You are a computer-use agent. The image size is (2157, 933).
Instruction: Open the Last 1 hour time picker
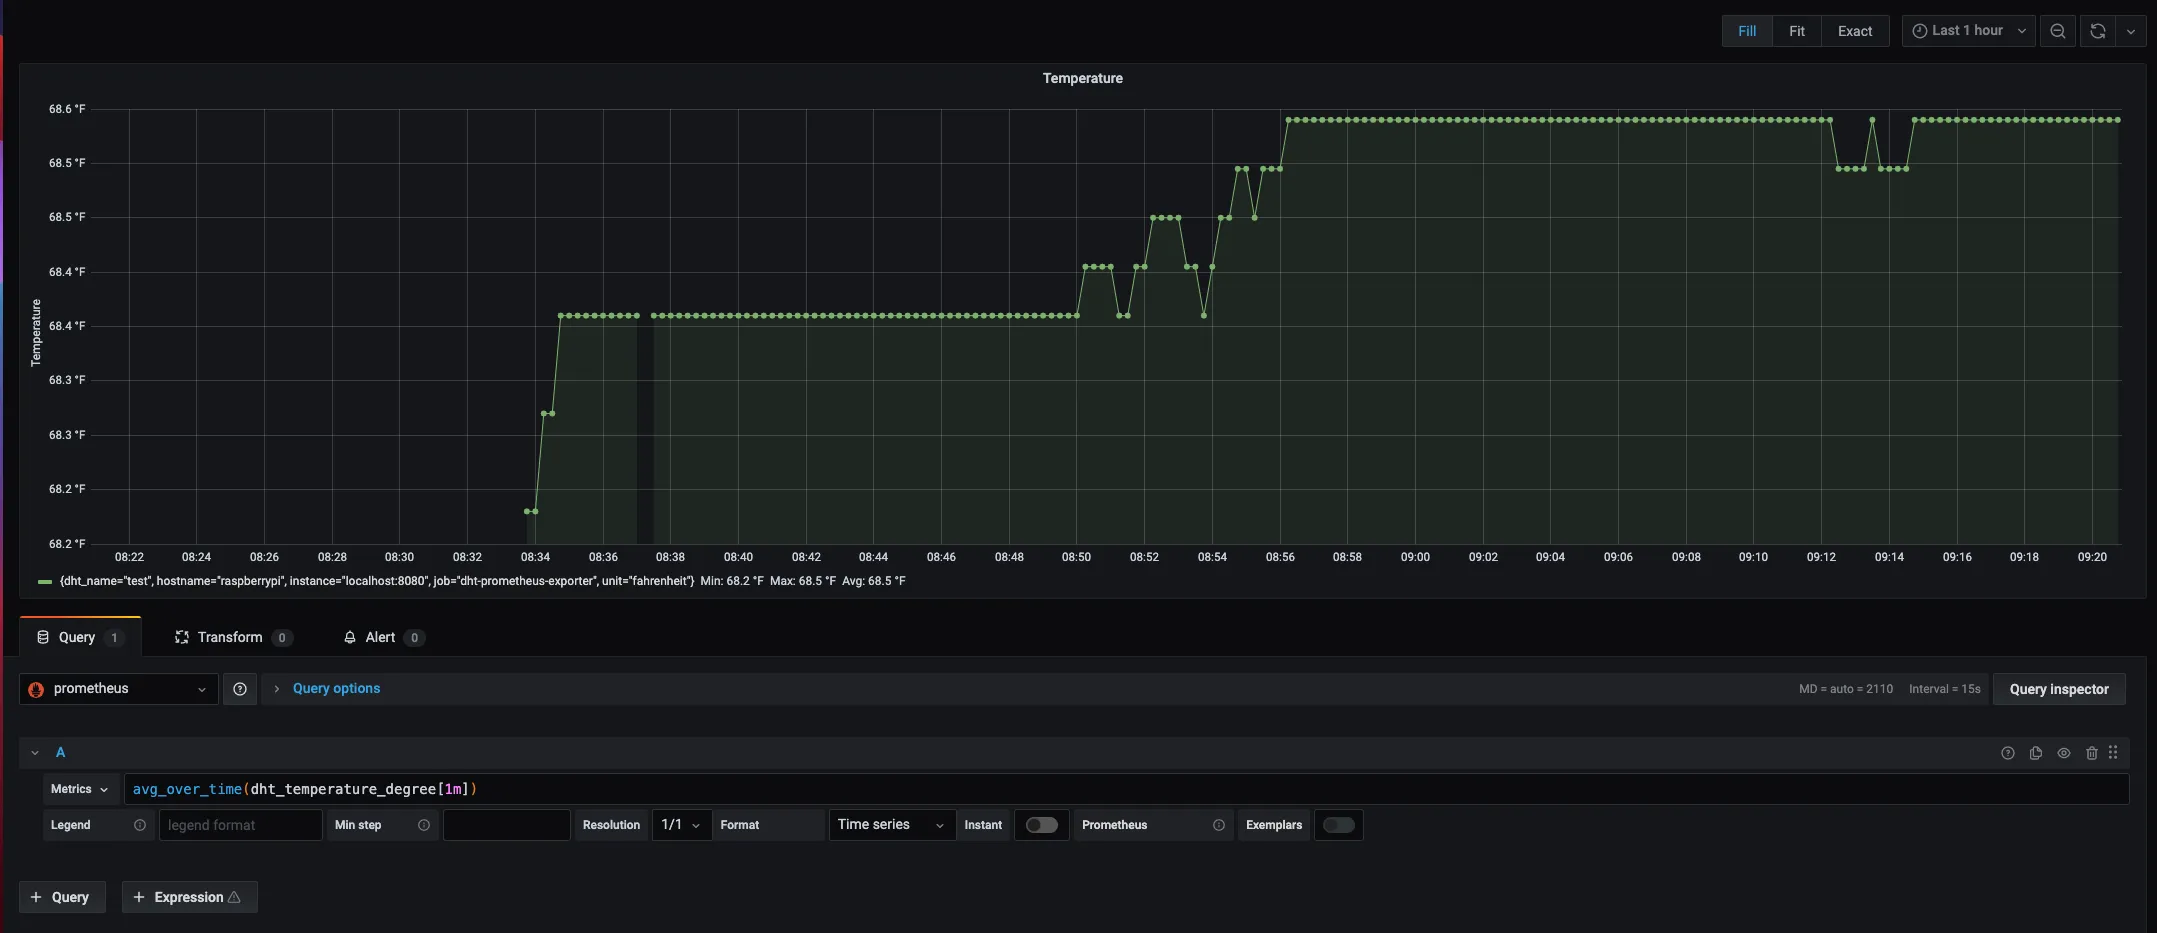click(1968, 31)
